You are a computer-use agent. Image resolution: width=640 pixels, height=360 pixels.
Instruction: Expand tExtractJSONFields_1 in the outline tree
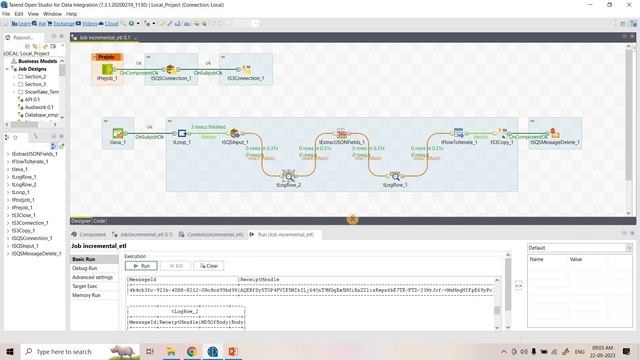click(8, 154)
